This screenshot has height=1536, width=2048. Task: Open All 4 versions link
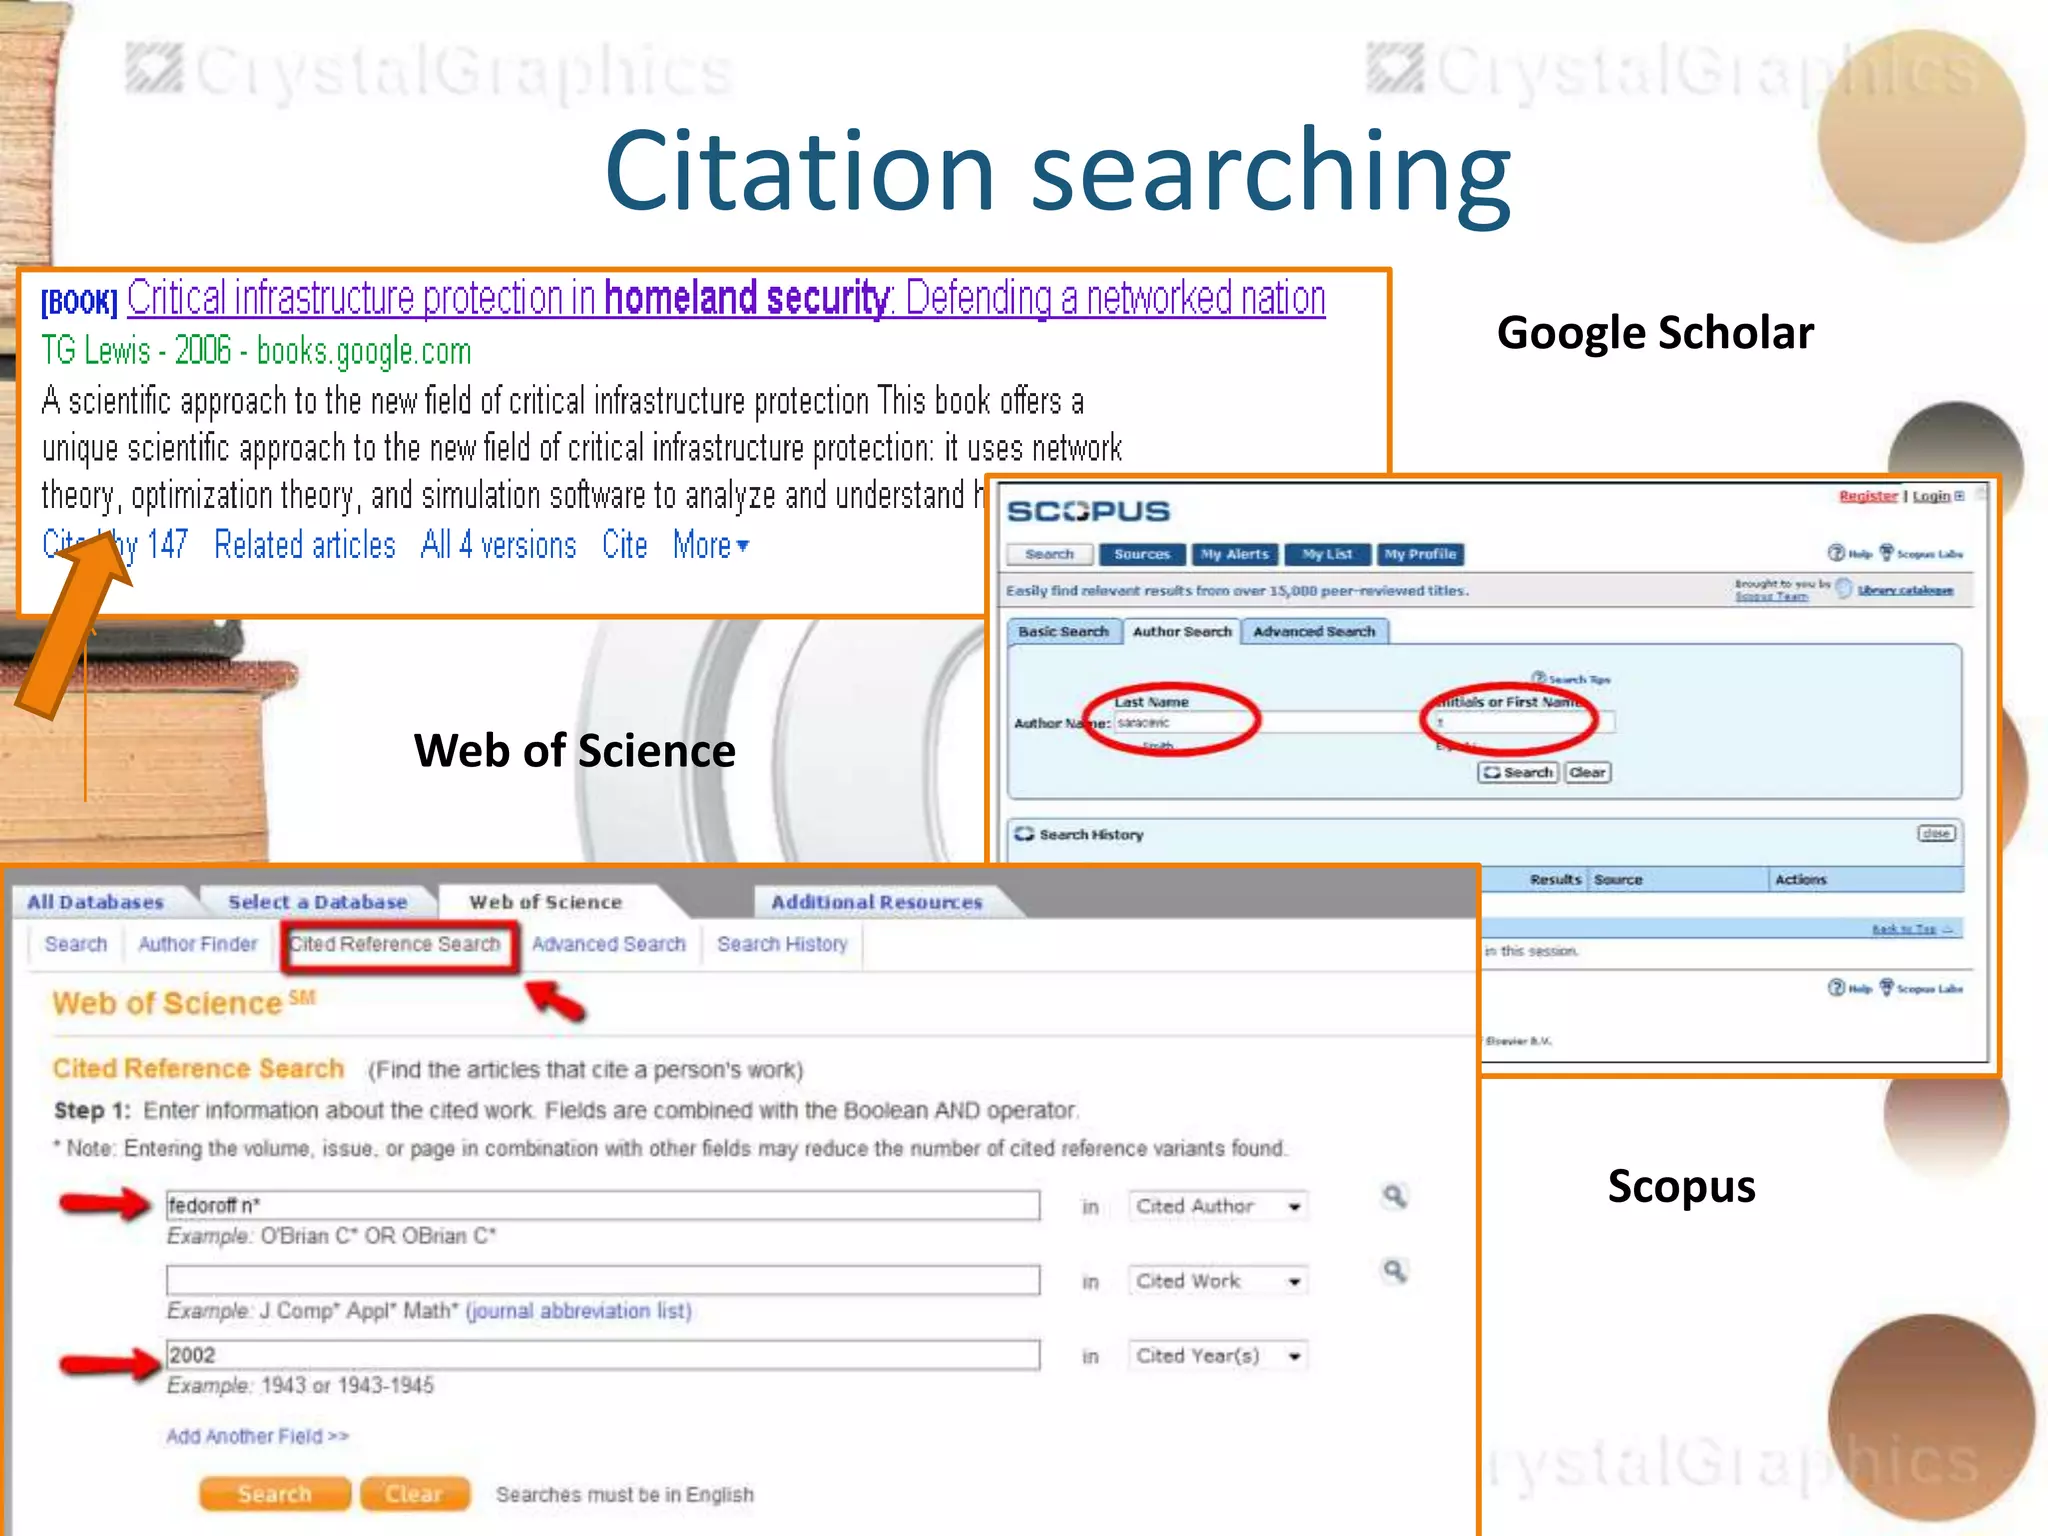pos(499,545)
